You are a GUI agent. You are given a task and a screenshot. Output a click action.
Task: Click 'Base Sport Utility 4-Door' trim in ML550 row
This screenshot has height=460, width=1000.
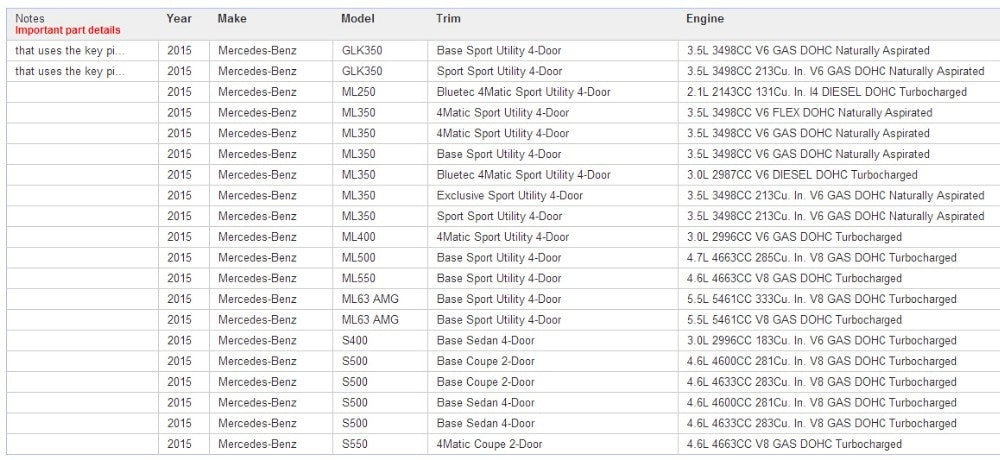499,278
